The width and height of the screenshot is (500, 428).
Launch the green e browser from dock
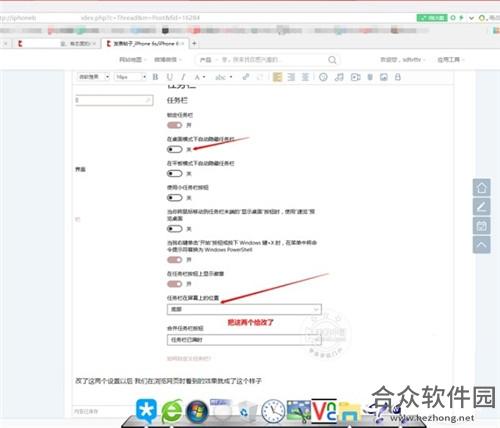click(172, 411)
